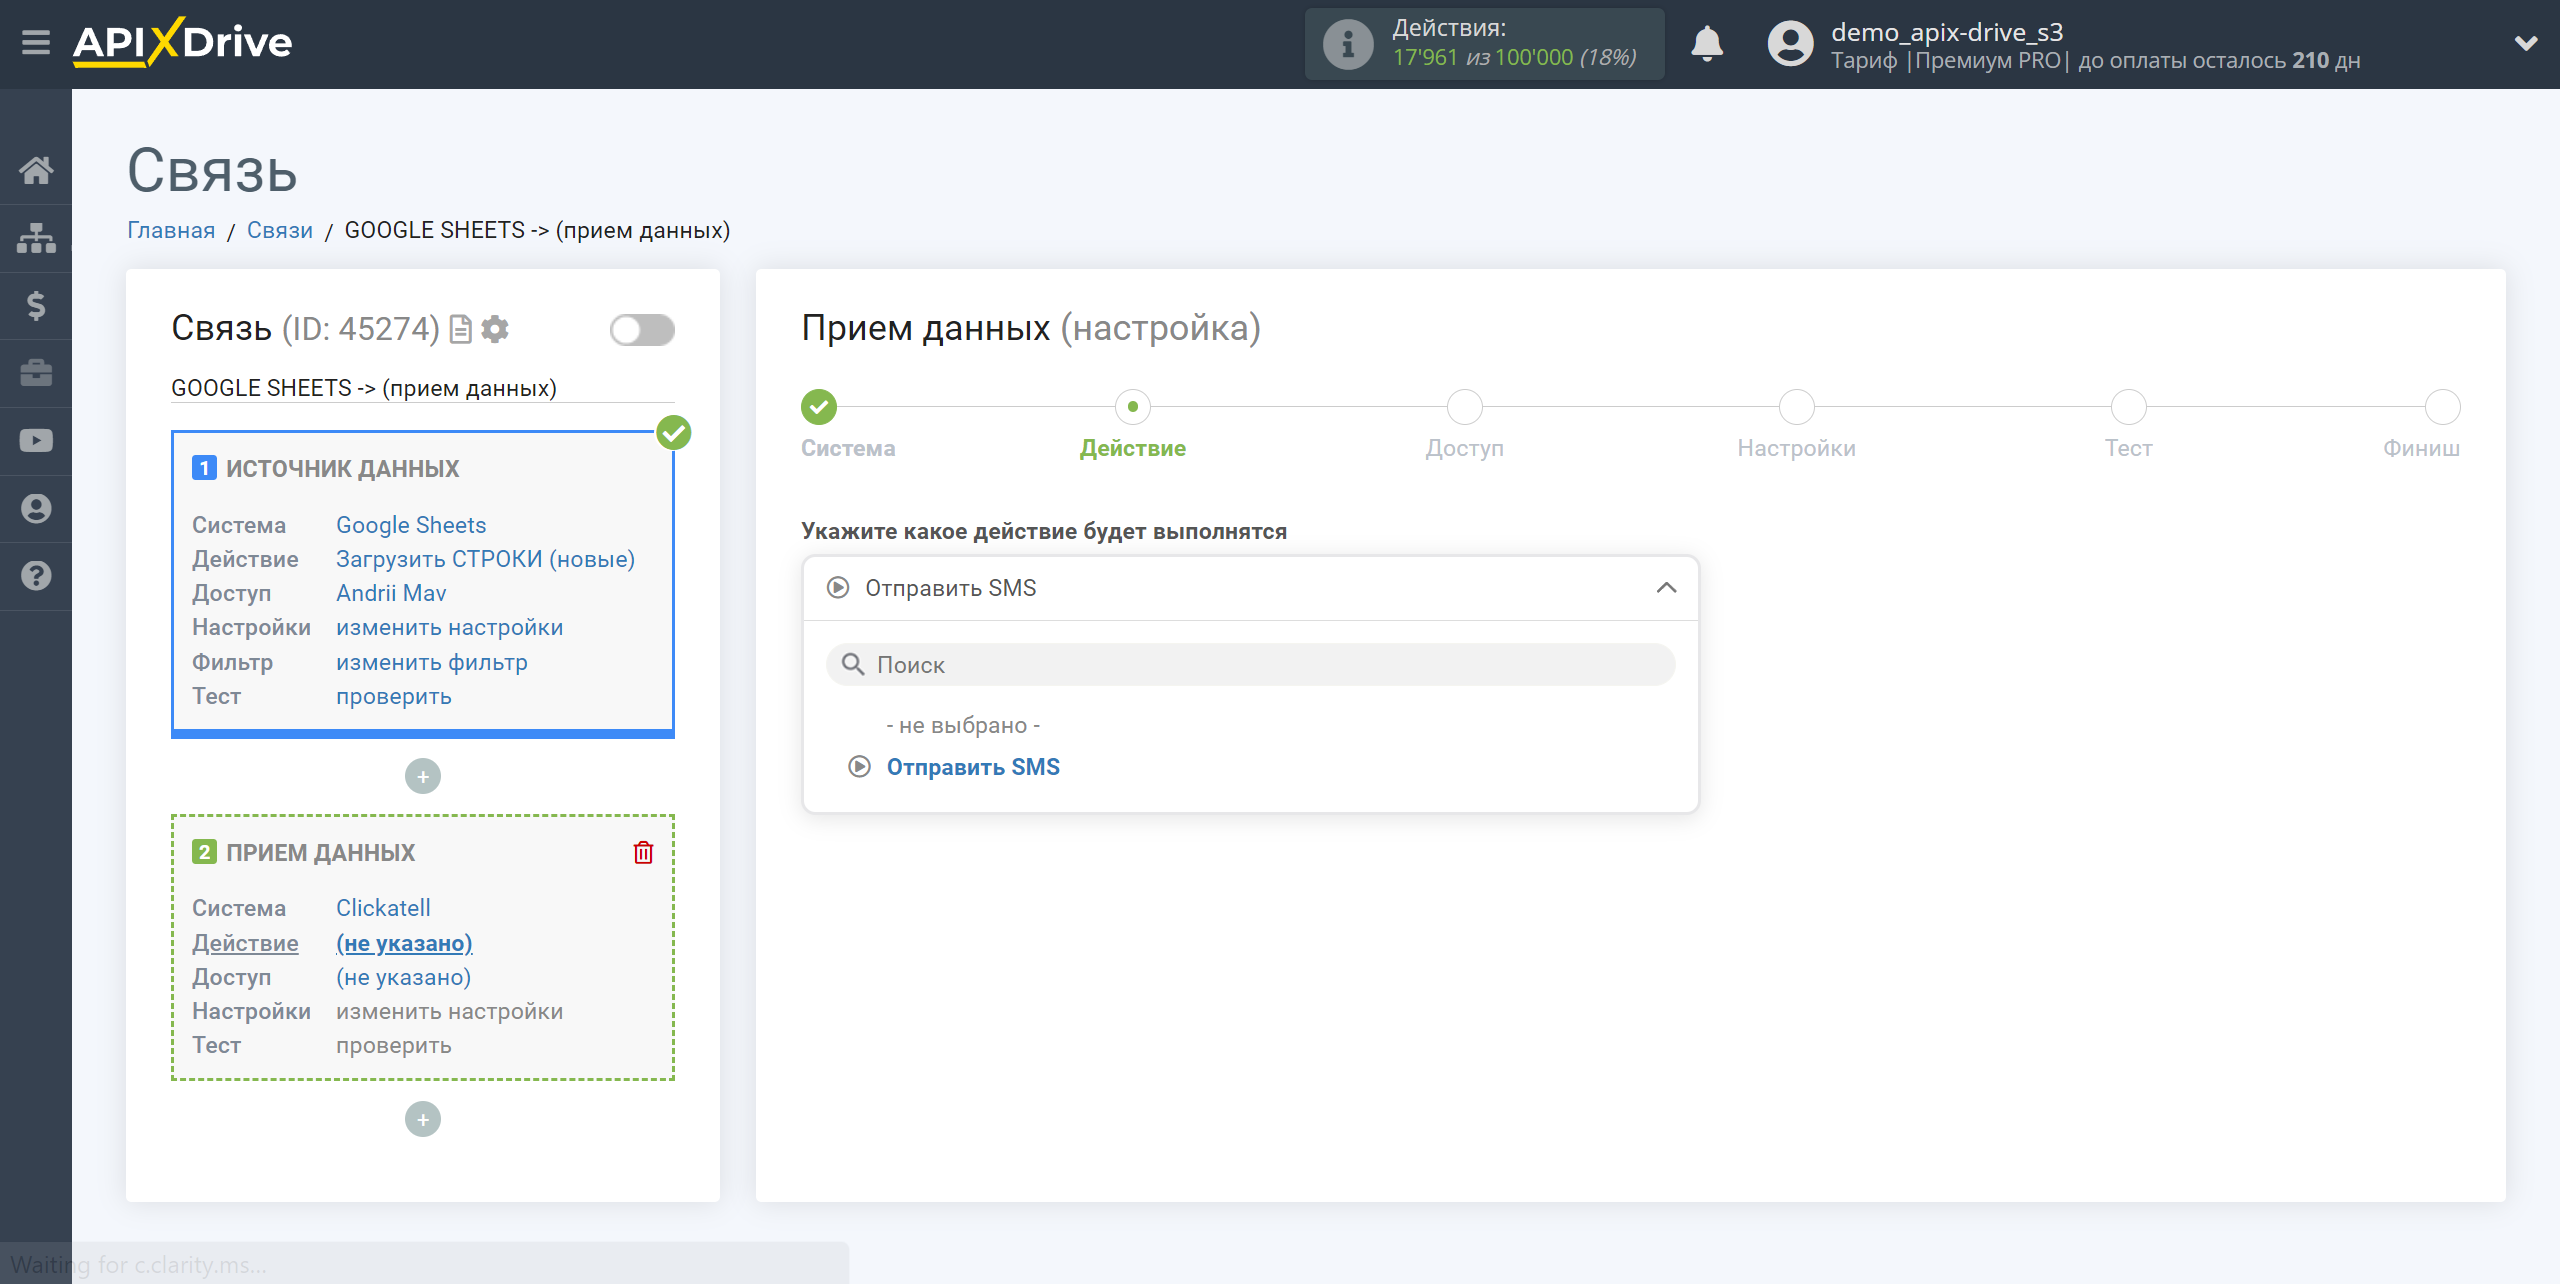Open the notifications bell
The width and height of the screenshot is (2560, 1284).
[x=1707, y=44]
